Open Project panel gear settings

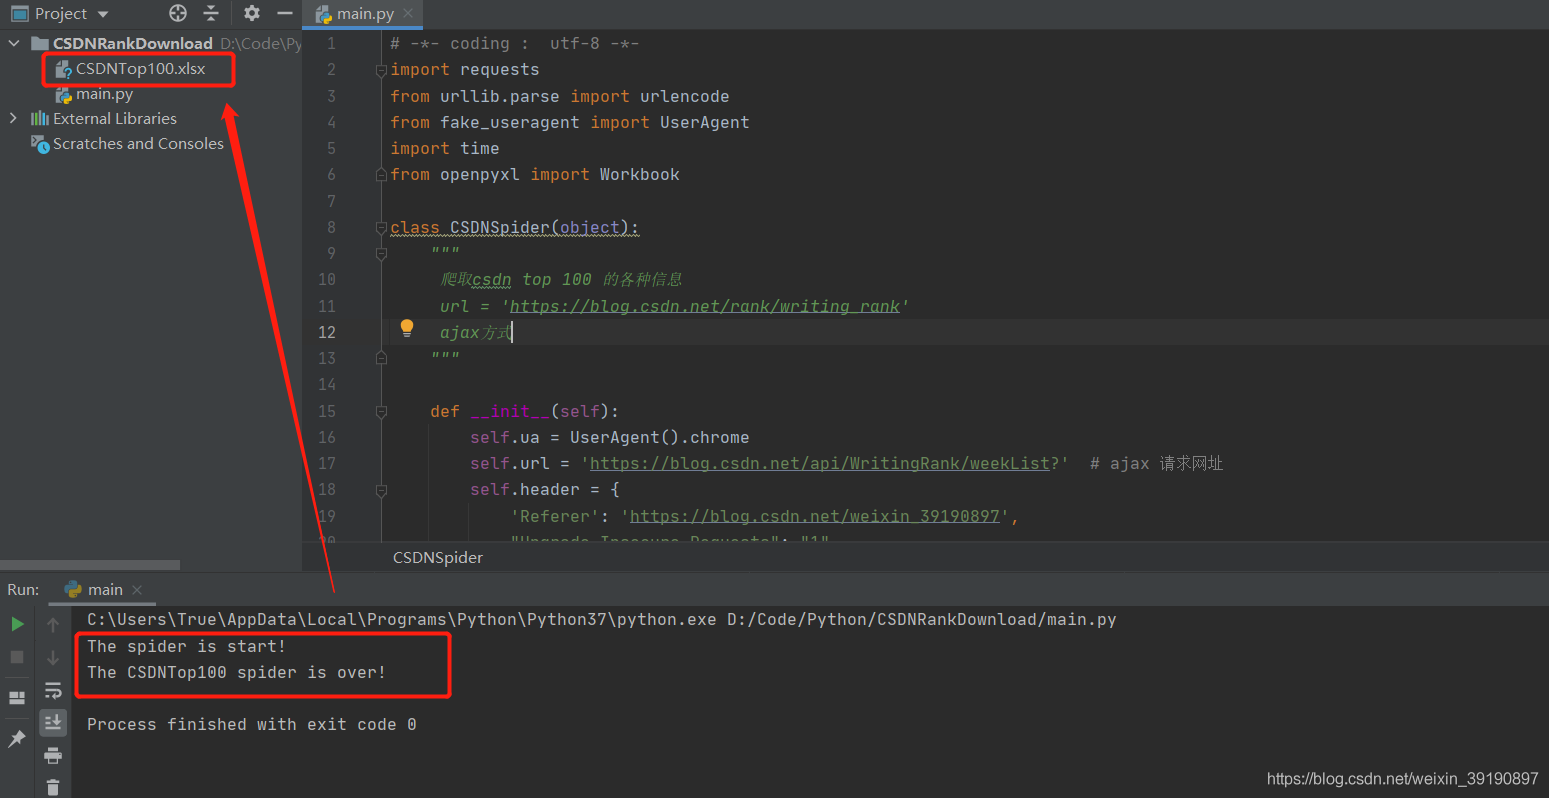point(252,13)
